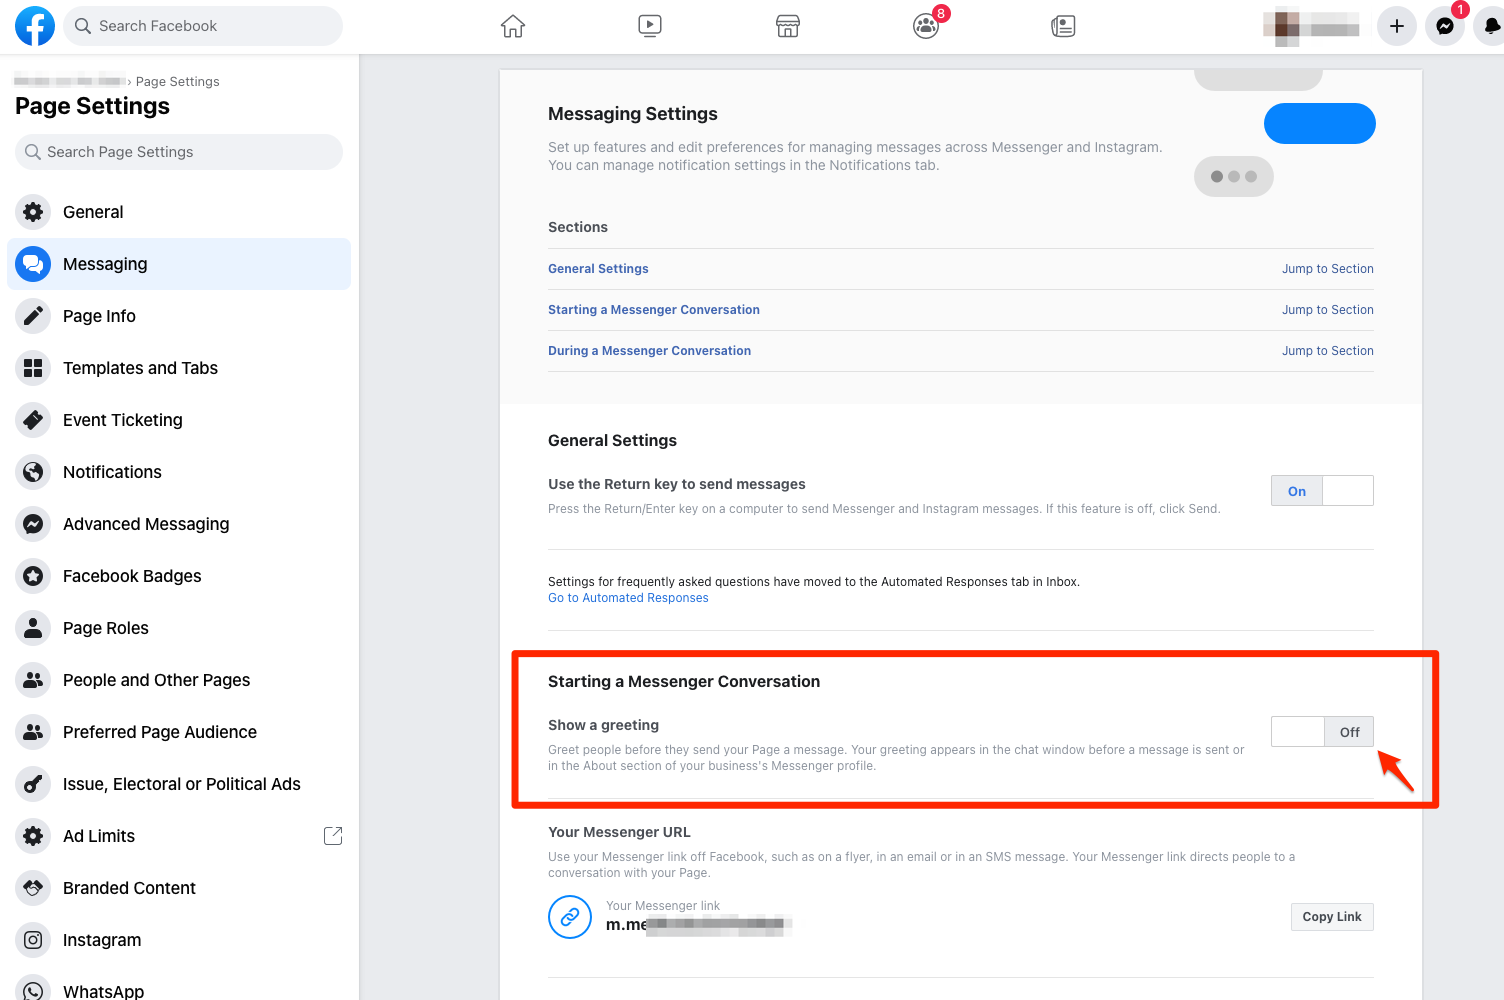1504x1000 pixels.
Task: Follow the Go to Automated Responses link
Action: tap(628, 598)
